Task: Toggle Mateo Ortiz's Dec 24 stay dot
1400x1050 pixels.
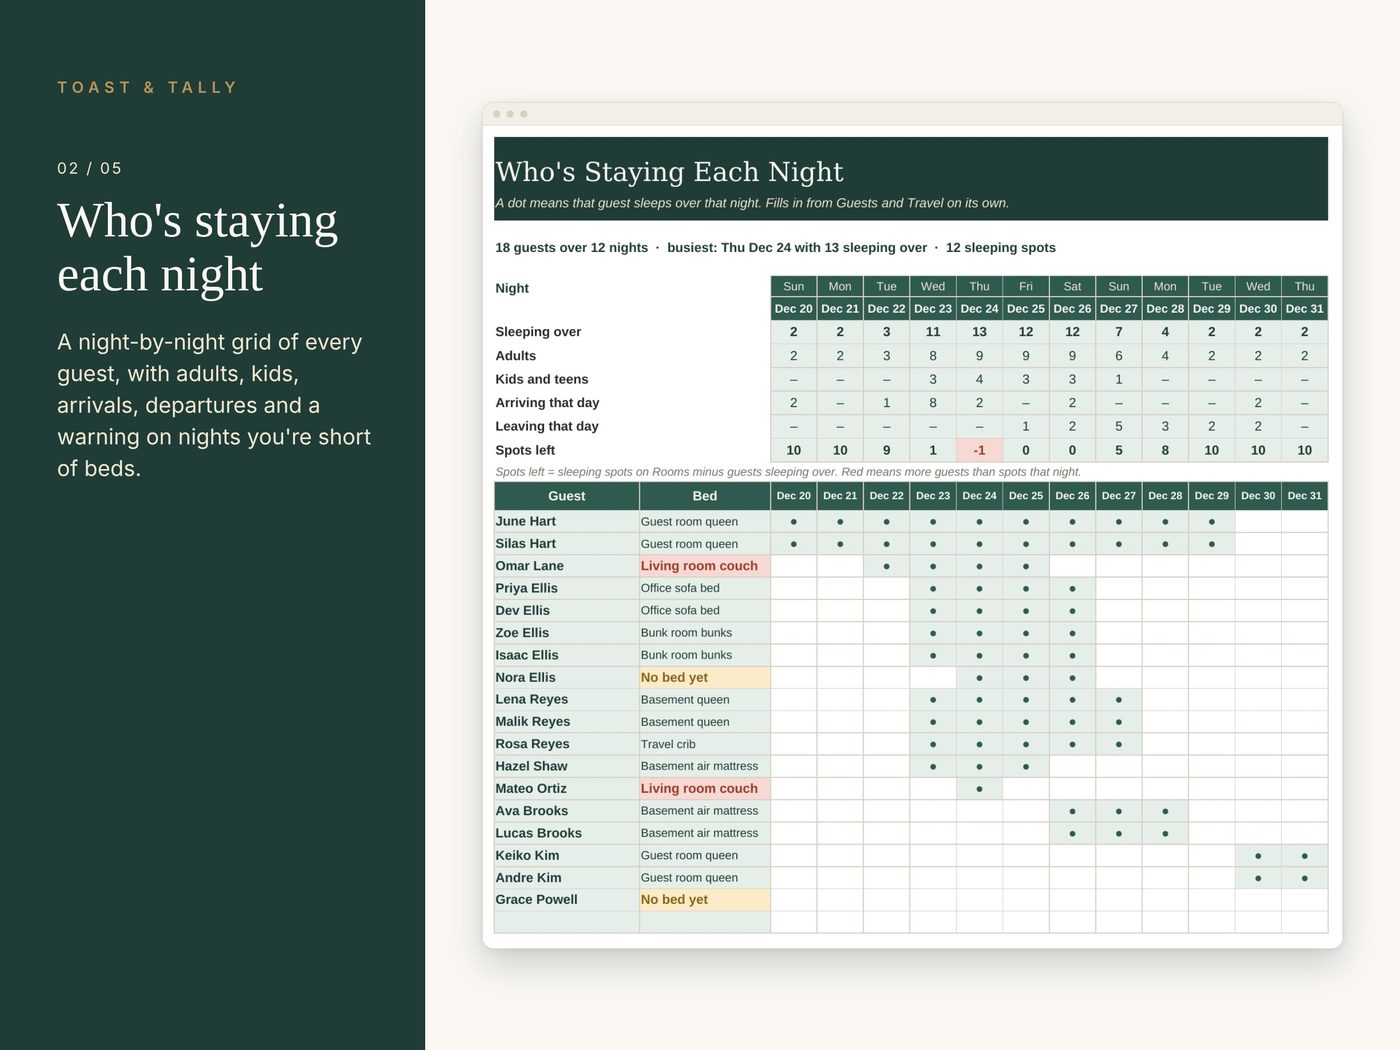Action: 979,789
